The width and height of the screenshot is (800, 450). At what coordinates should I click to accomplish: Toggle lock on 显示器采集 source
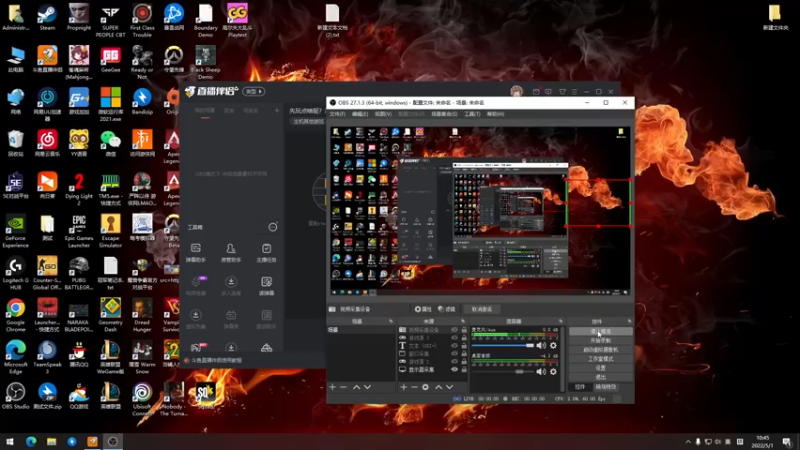click(464, 369)
